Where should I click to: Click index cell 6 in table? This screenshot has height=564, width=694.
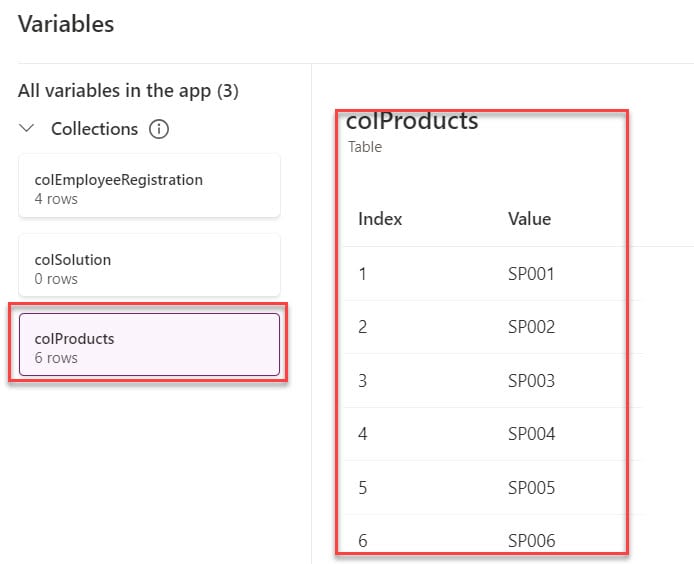pyautogui.click(x=362, y=541)
